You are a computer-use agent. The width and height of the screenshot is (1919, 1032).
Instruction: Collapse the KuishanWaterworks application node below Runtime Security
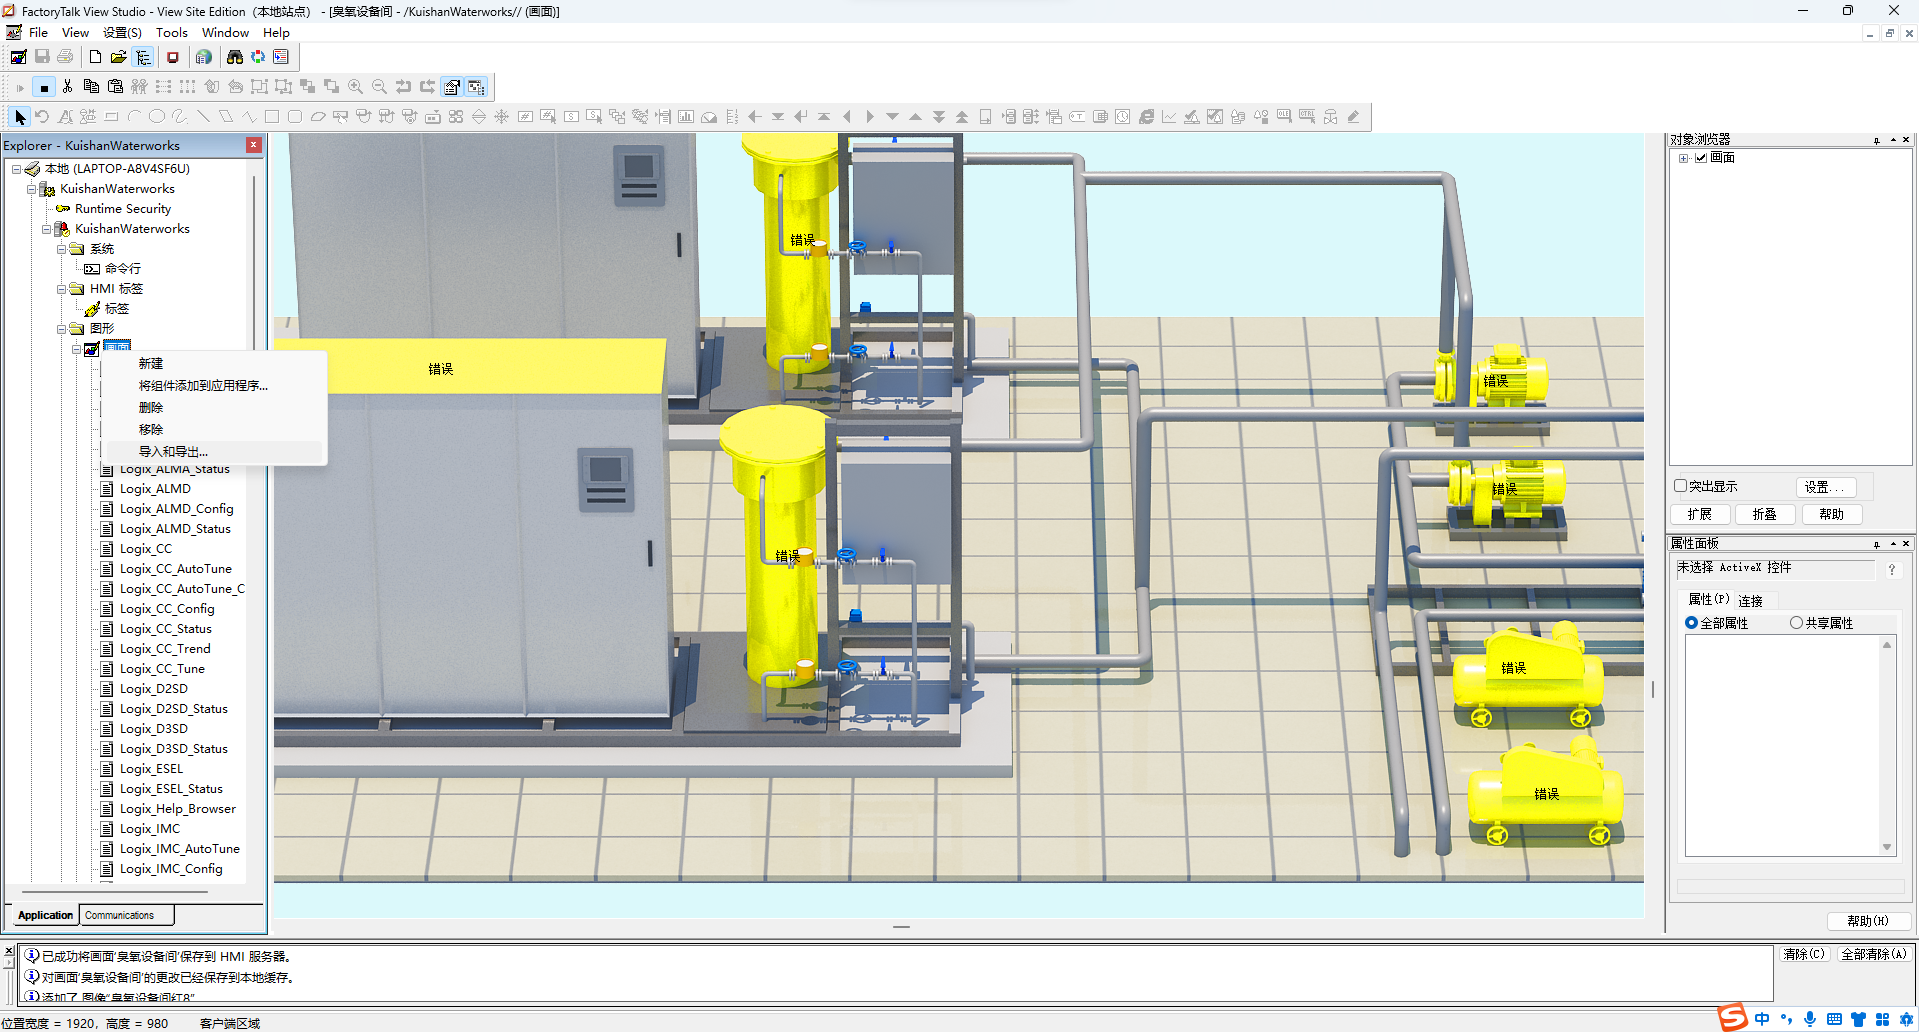click(46, 229)
